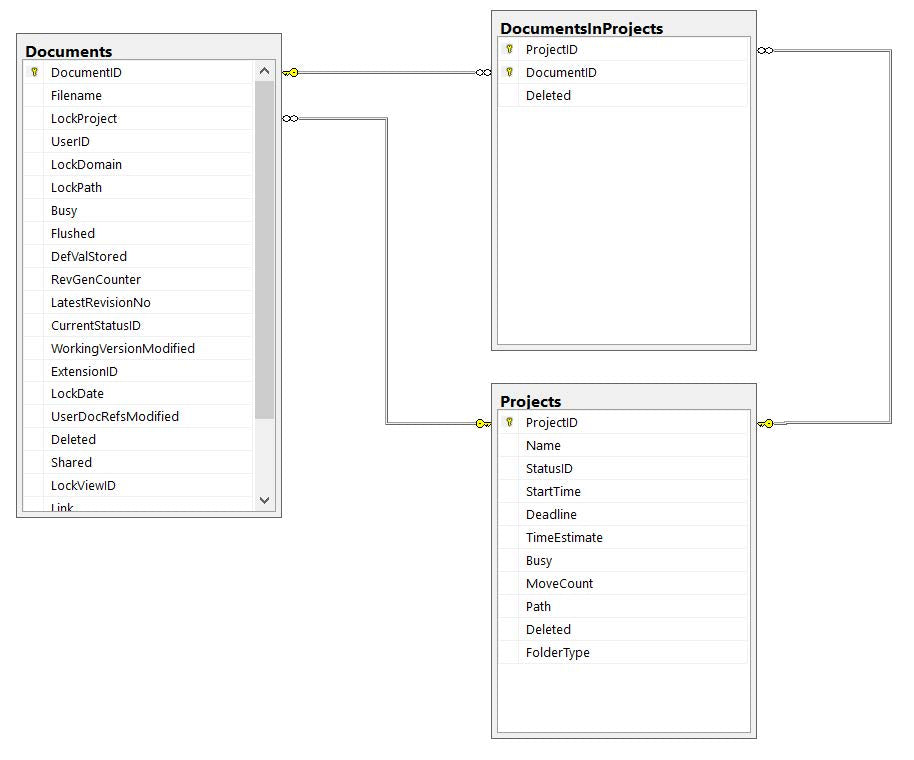Viewport: 914px width, 760px height.
Task: Click the primary key icon beside DocumentID in Documents
Action: pyautogui.click(x=34, y=72)
